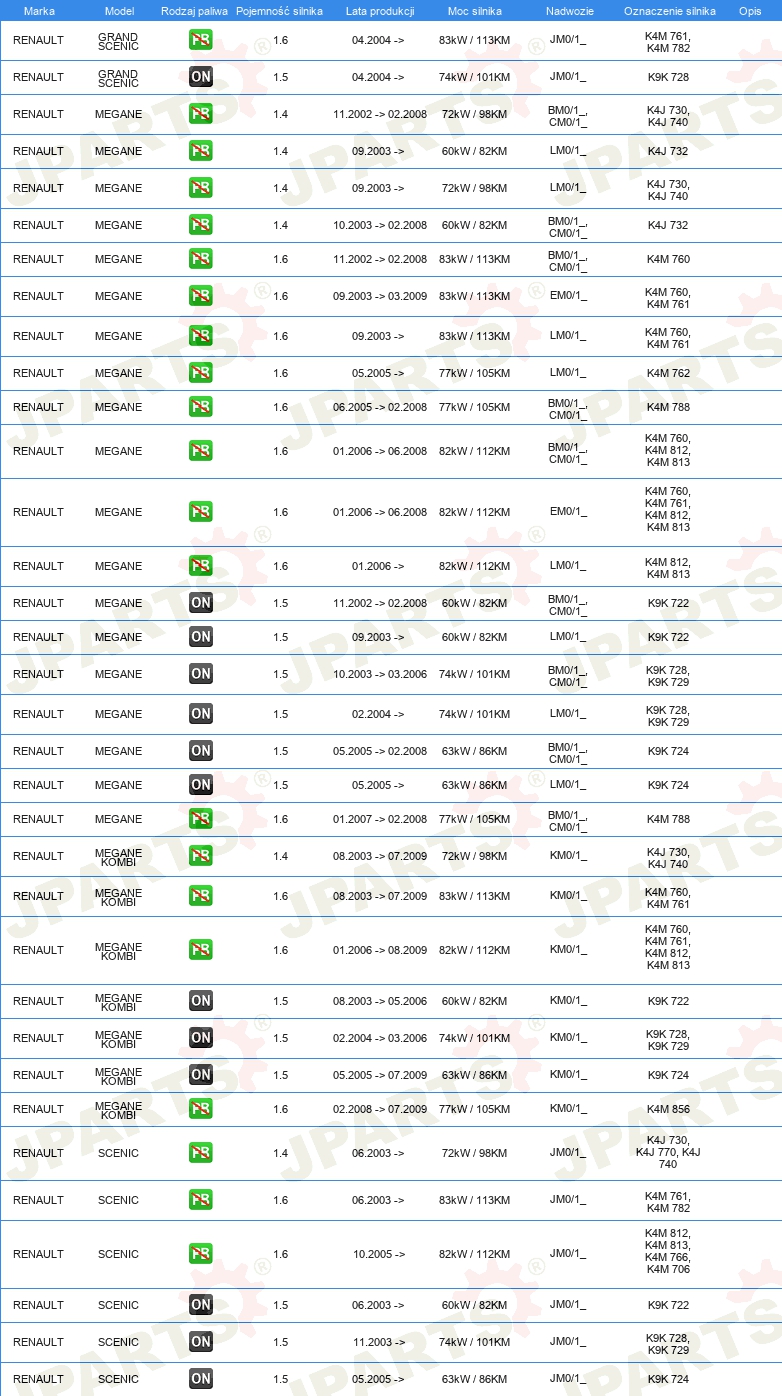Click ON icon in Scenic 11.2003 -> row

click(x=201, y=1342)
